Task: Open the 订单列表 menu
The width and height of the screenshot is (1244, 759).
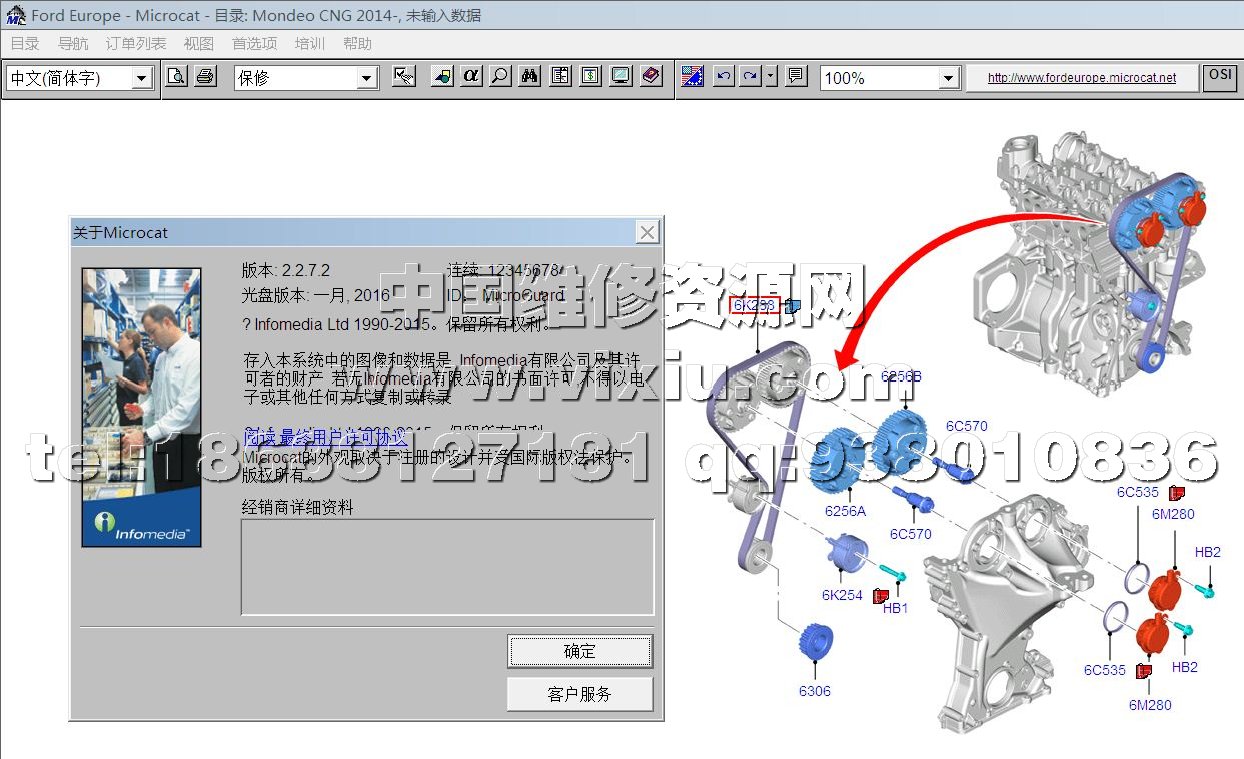Action: click(136, 43)
